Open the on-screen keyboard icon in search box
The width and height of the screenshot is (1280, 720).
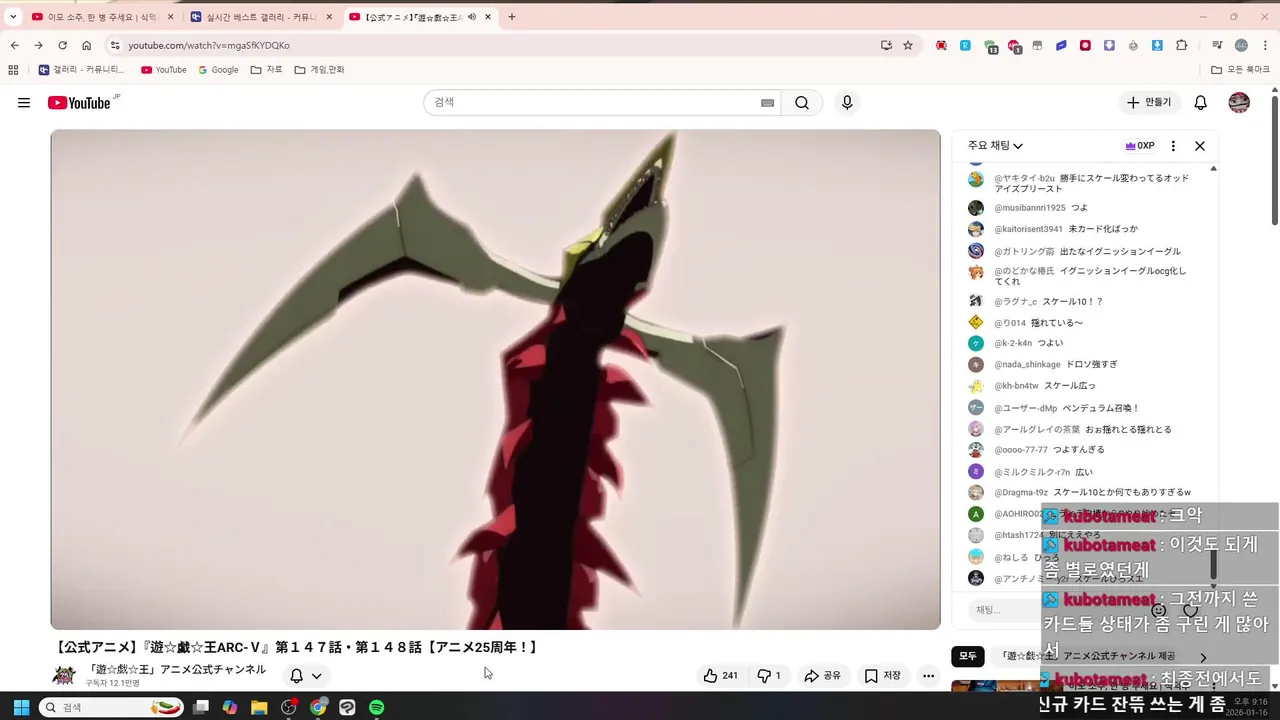coord(768,103)
